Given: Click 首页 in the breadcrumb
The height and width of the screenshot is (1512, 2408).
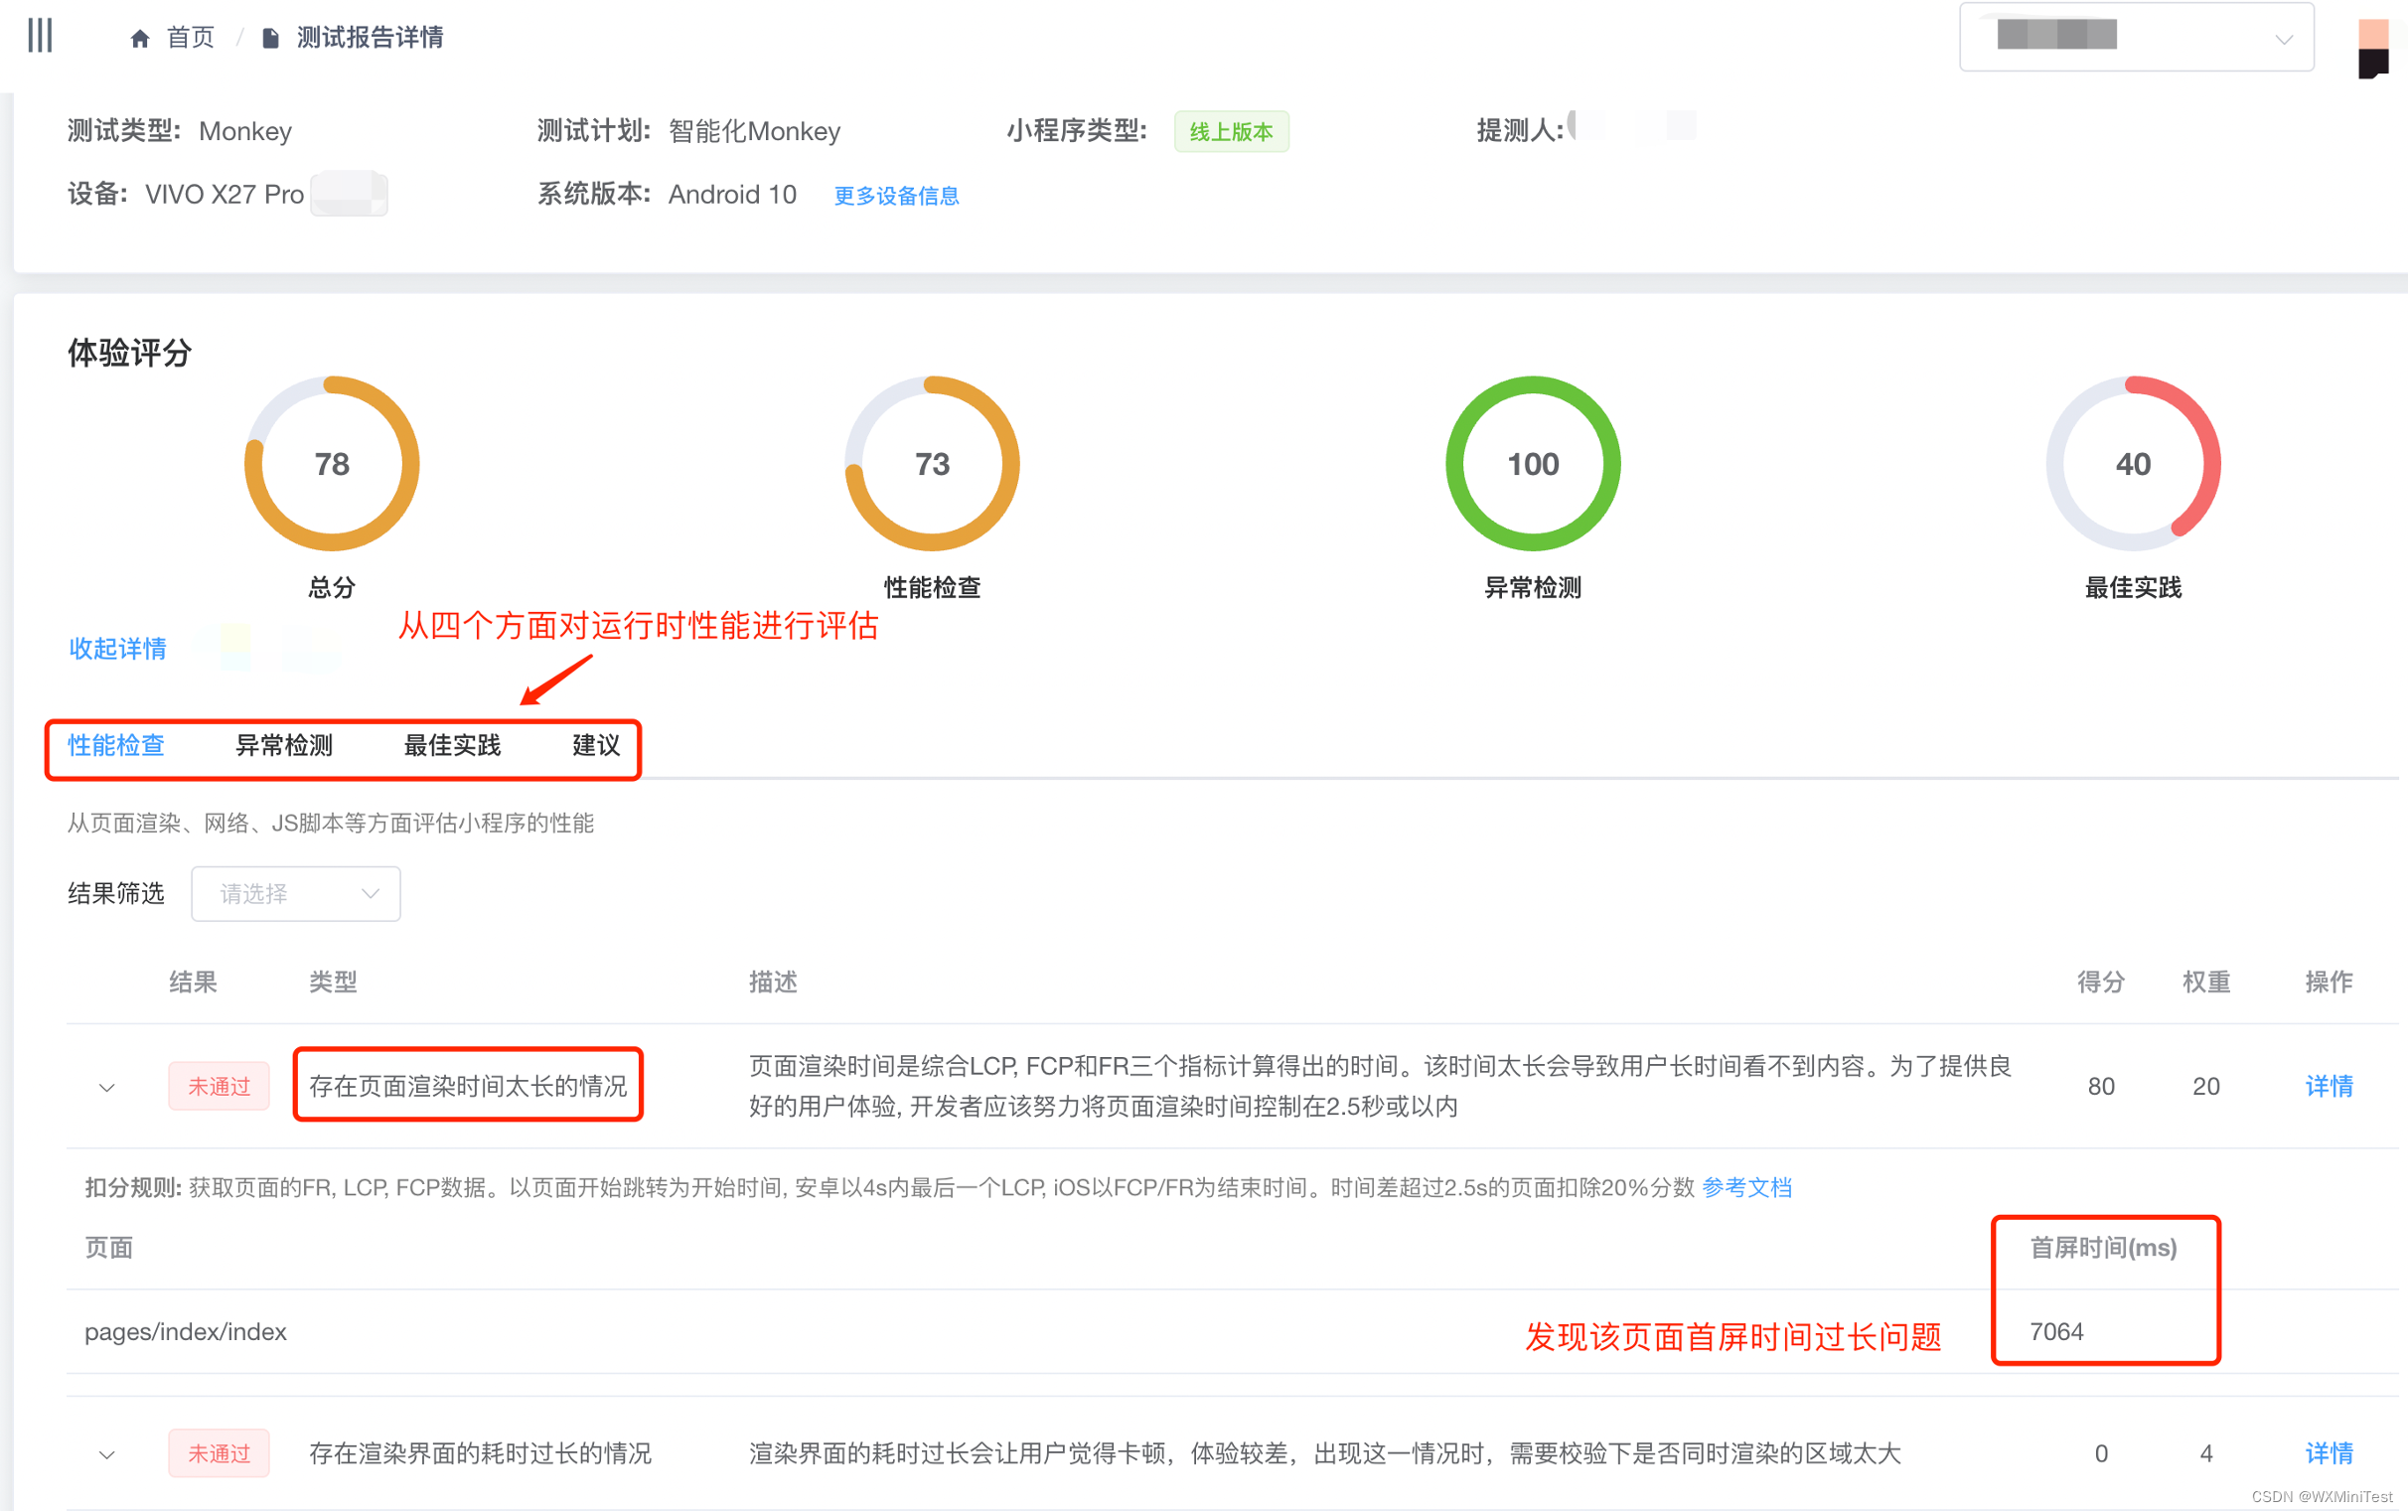Looking at the screenshot, I should (190, 38).
